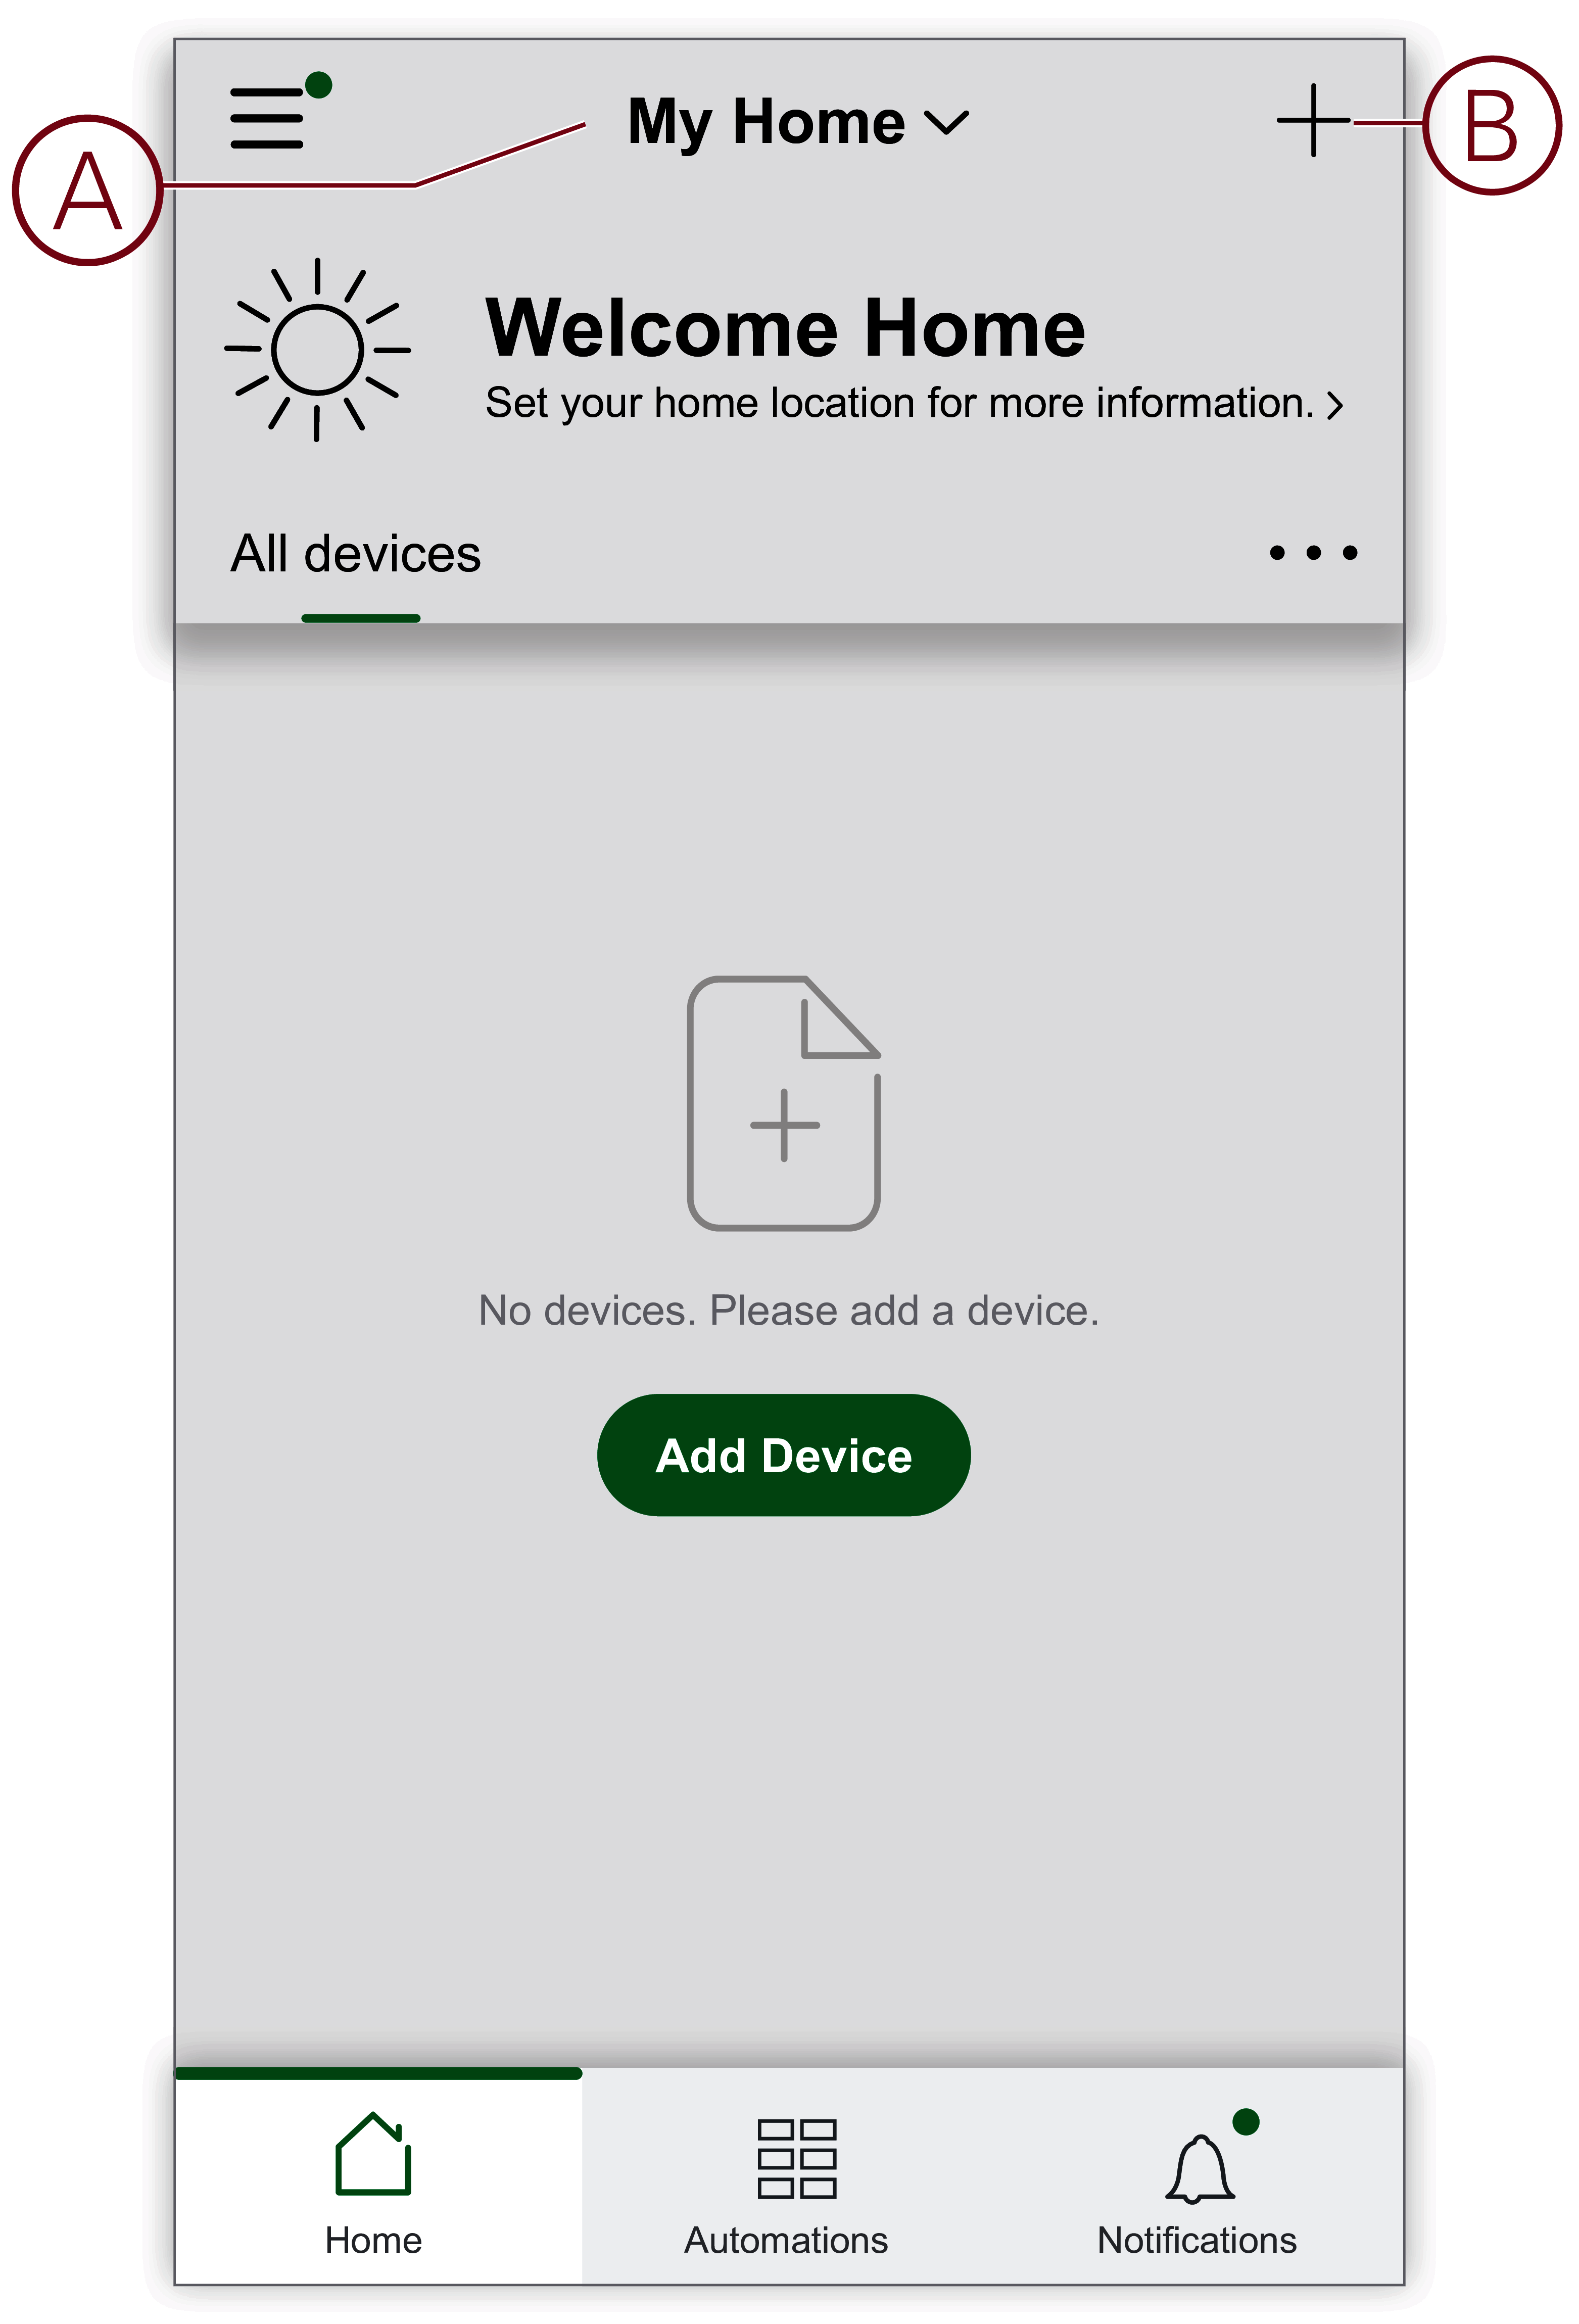This screenshot has width=1579, height=2324.
Task: Click the chevron beside My Home
Action: point(946,123)
